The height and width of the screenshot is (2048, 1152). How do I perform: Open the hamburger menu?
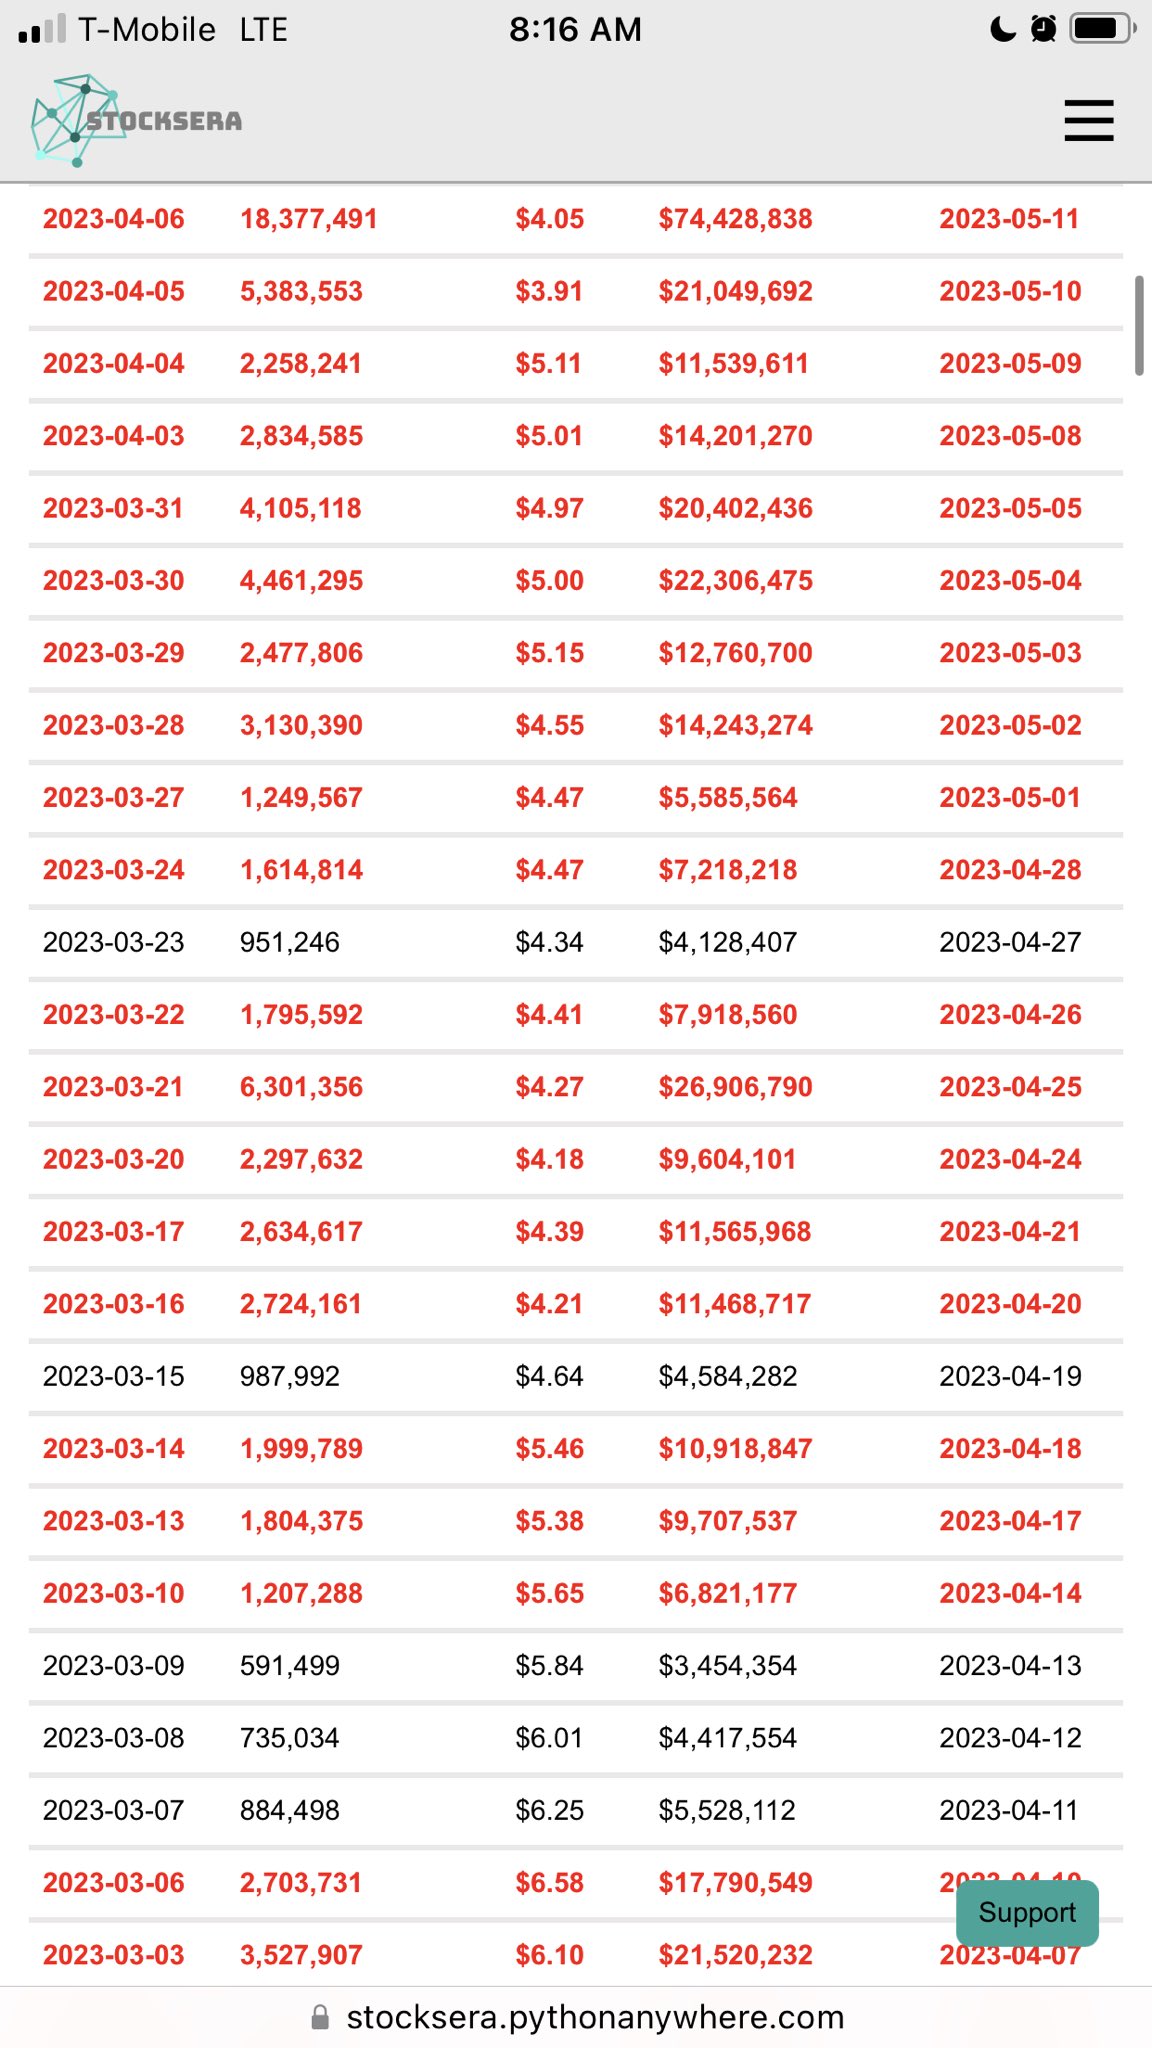pos(1089,121)
